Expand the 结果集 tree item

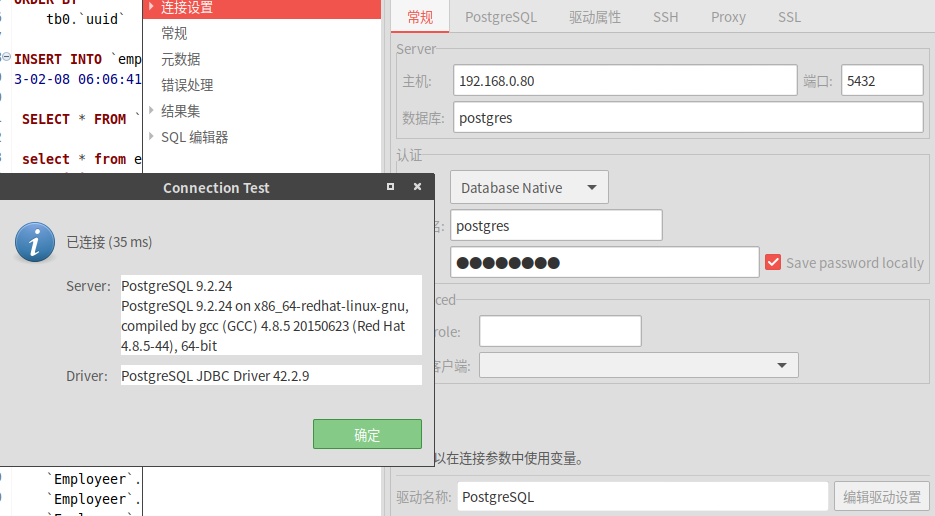click(151, 110)
